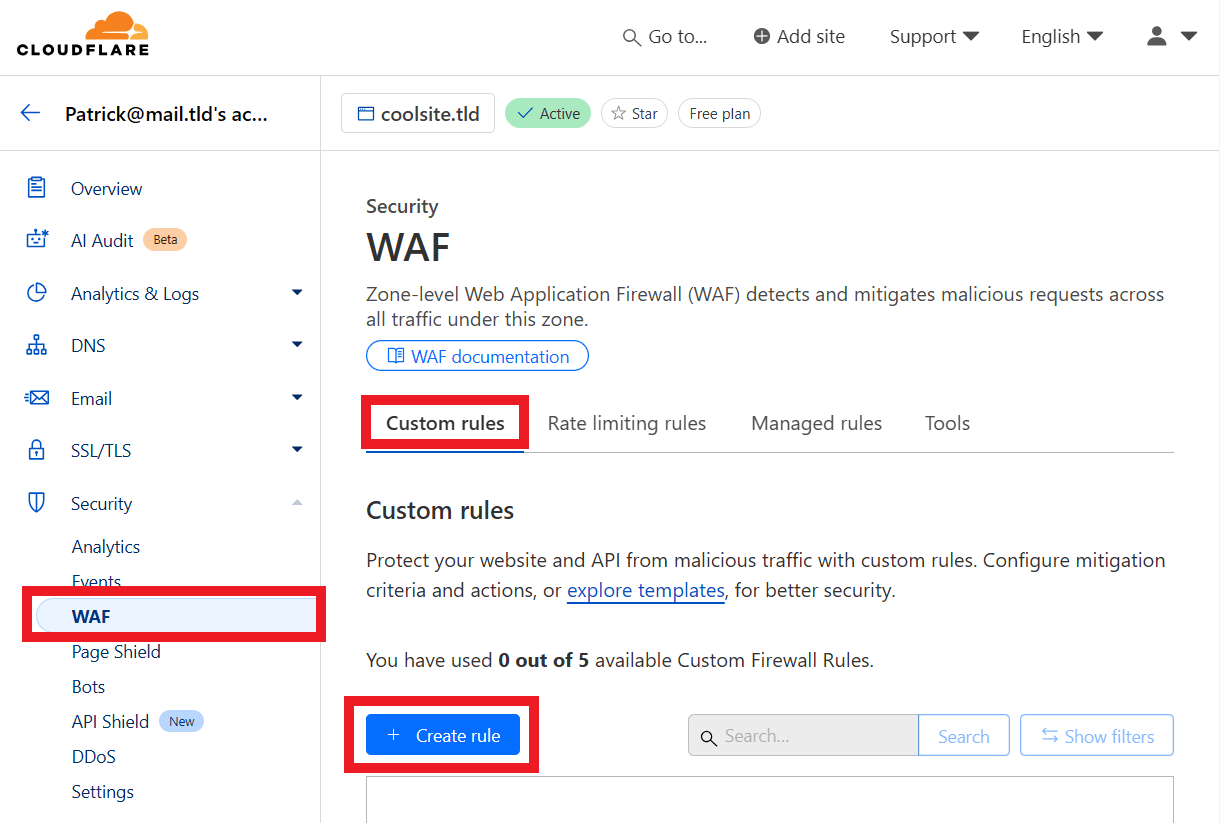Click the Create rule button

[443, 735]
